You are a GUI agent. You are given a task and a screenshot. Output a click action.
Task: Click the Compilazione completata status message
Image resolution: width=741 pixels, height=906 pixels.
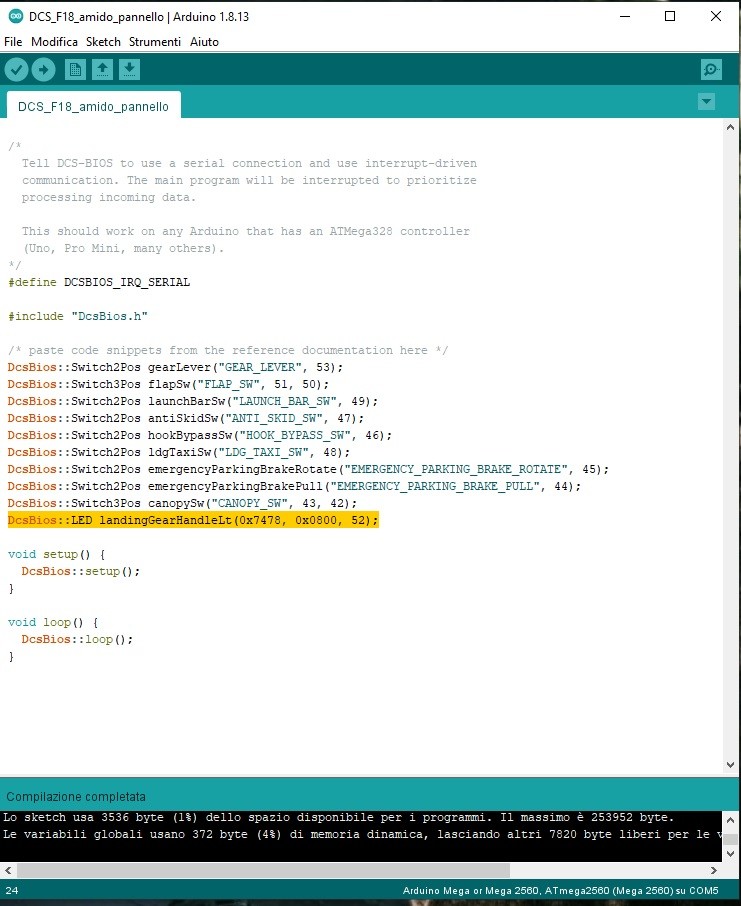point(76,796)
